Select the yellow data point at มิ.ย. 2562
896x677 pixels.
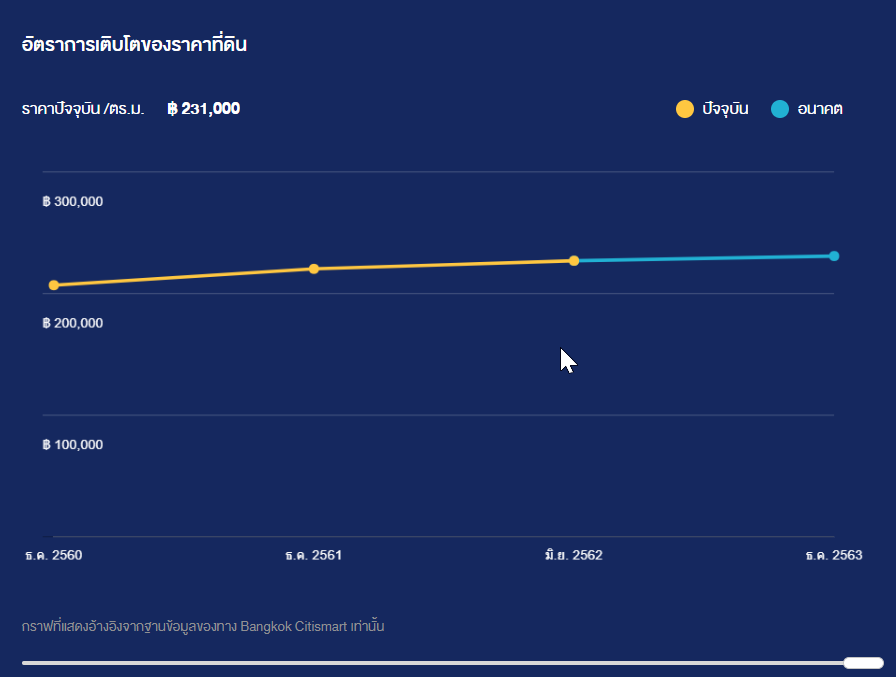(x=574, y=261)
